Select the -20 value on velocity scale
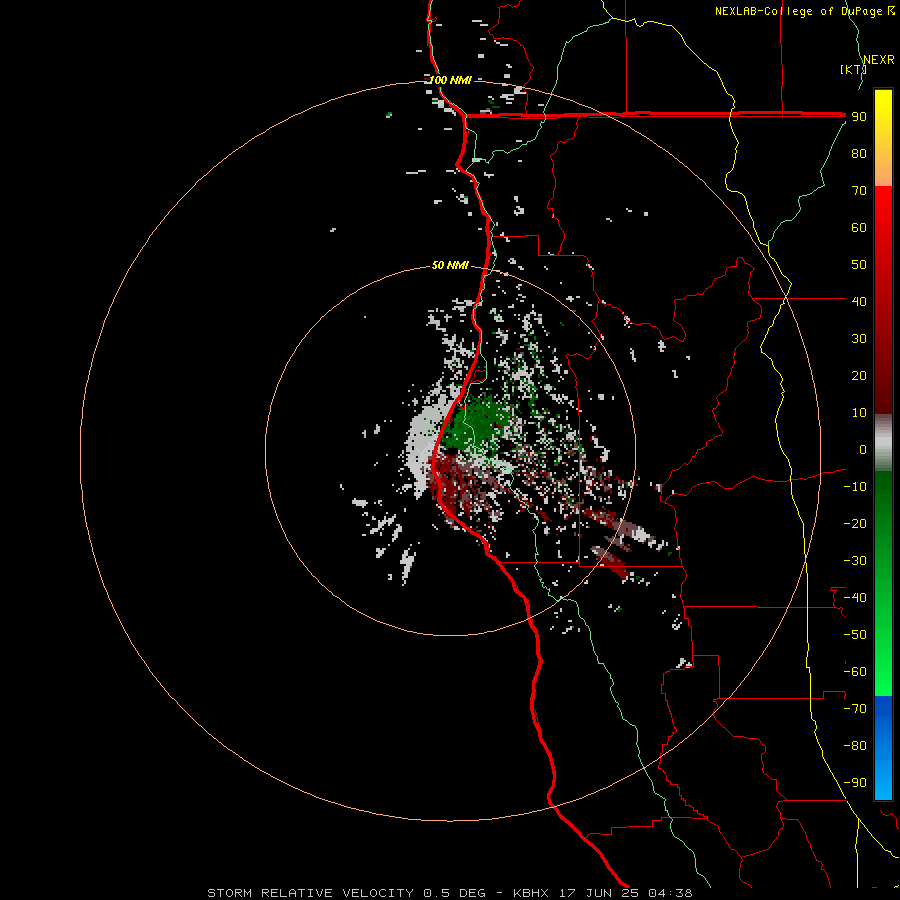Image resolution: width=900 pixels, height=900 pixels. click(x=855, y=523)
